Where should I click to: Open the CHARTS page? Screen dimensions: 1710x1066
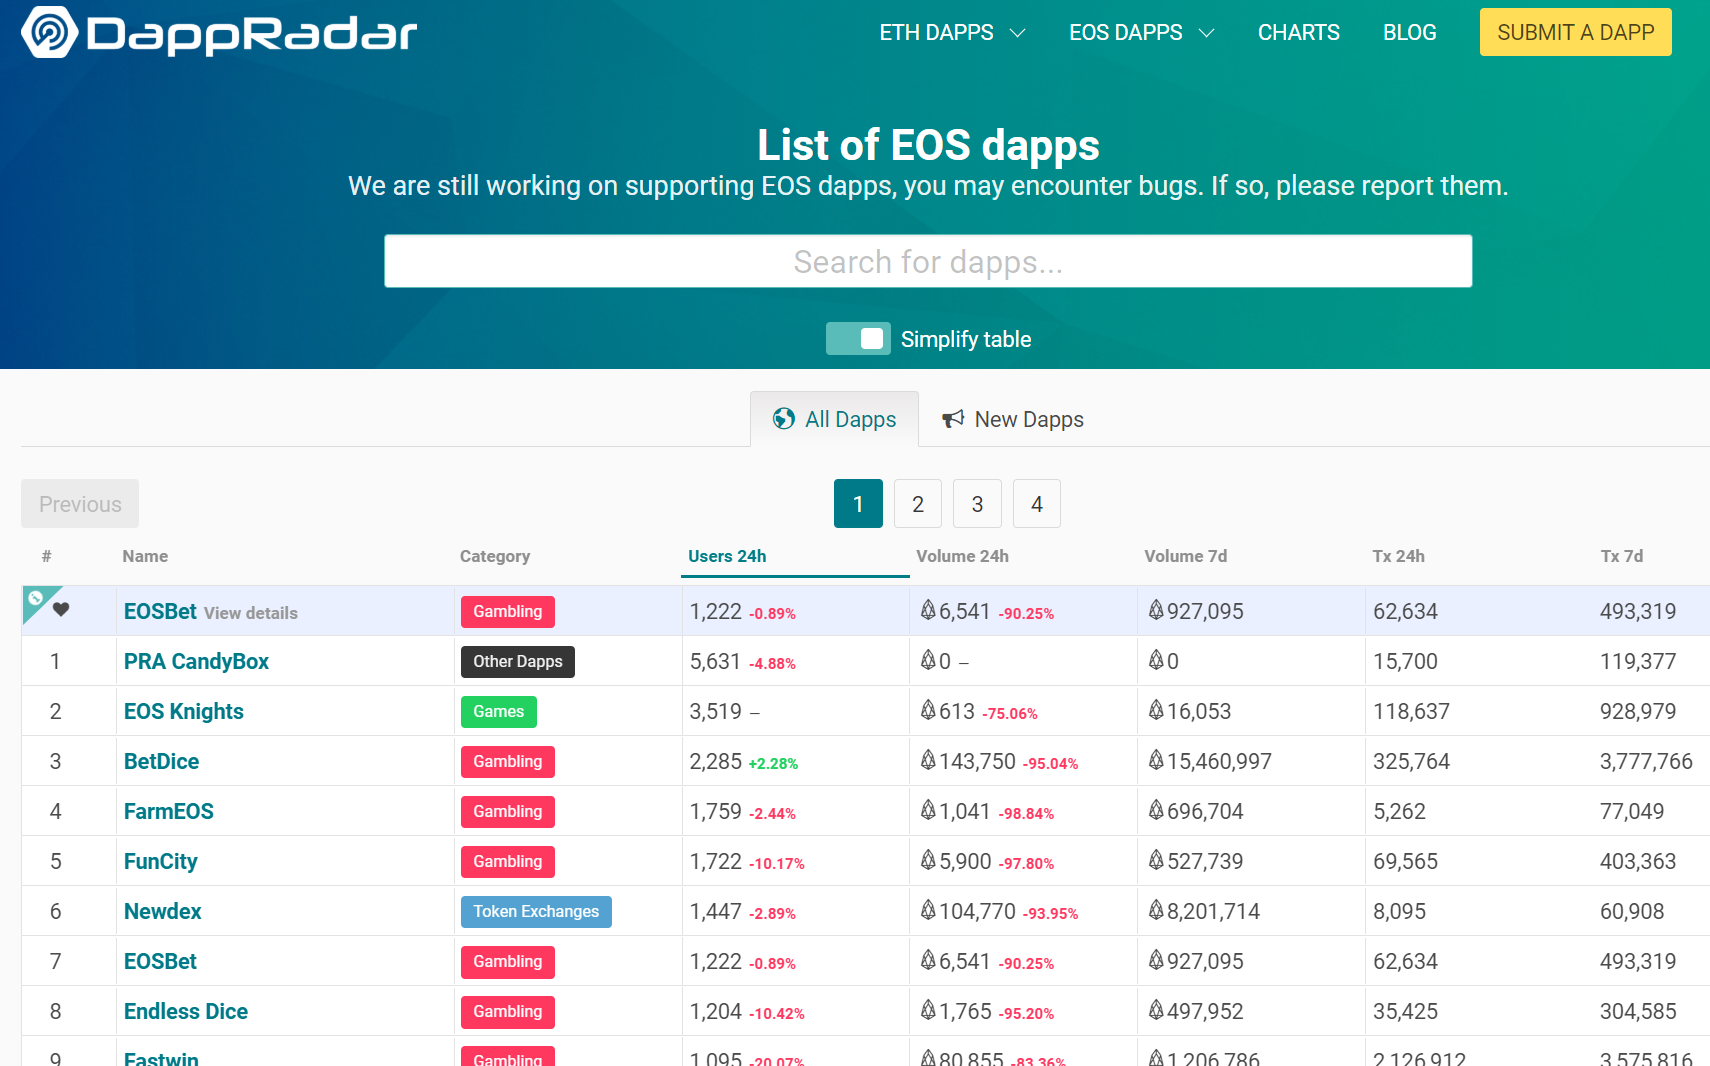click(x=1298, y=32)
